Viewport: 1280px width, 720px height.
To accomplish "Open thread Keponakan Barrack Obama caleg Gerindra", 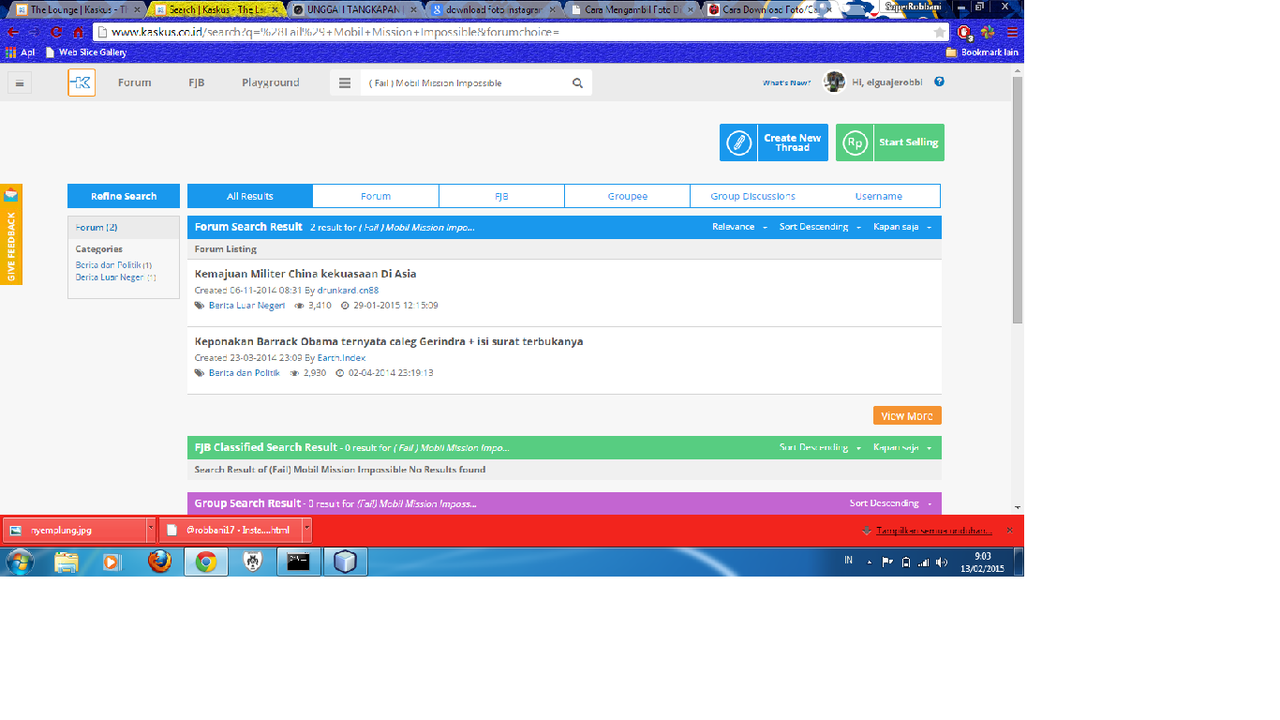I will pos(389,341).
